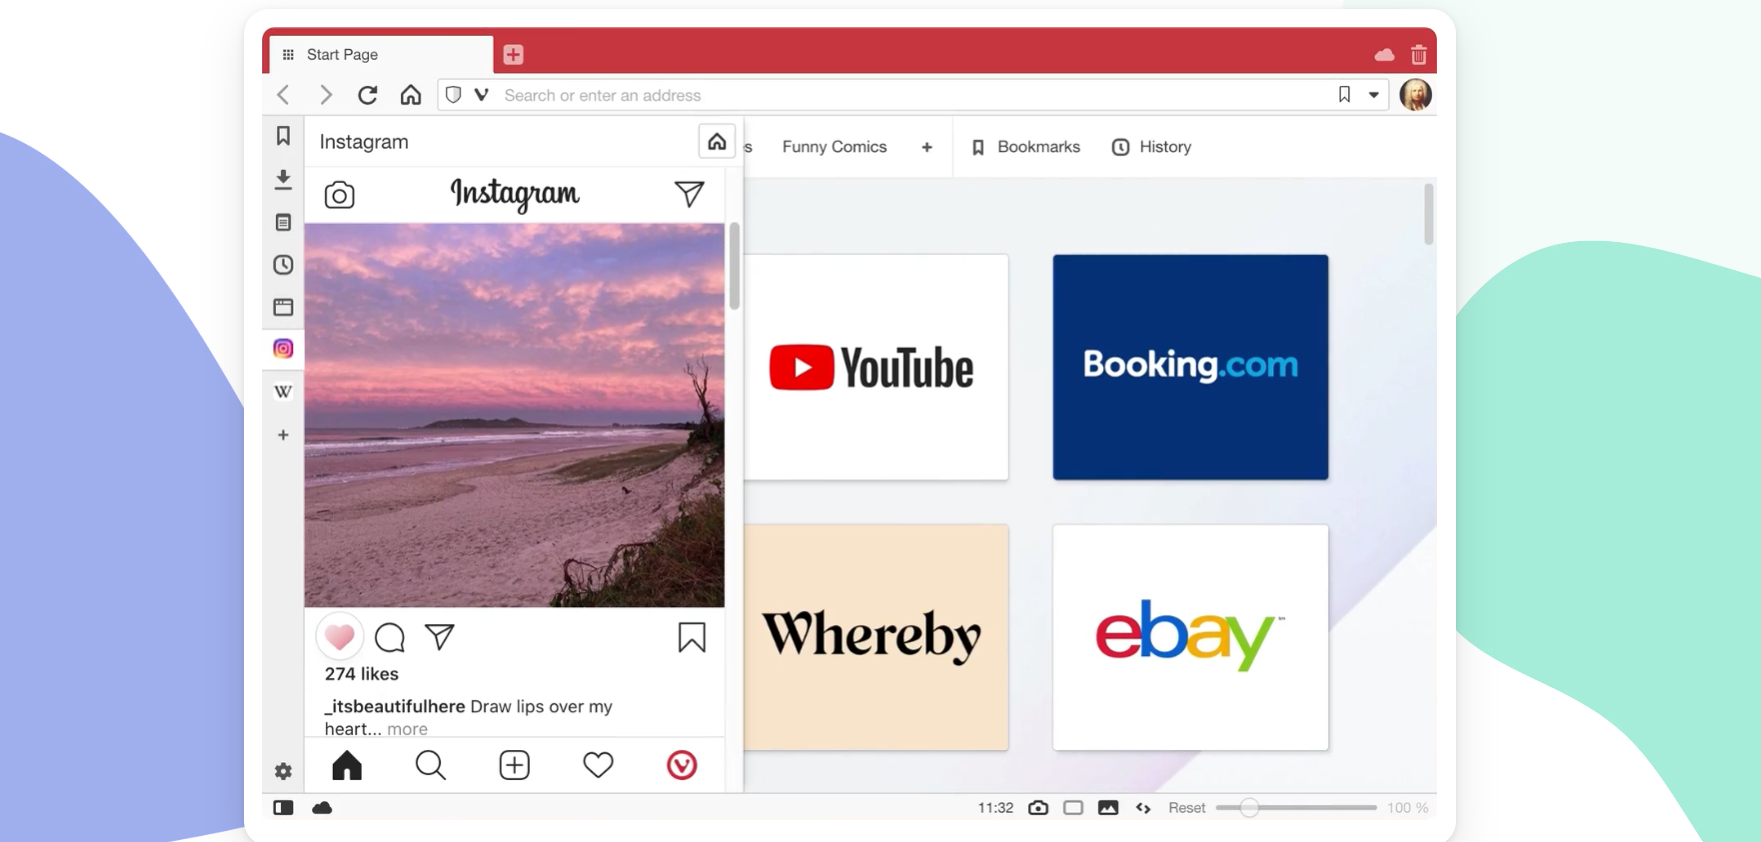This screenshot has height=842, width=1761.
Task: Go to the Instagram panel homepage
Action: (717, 142)
